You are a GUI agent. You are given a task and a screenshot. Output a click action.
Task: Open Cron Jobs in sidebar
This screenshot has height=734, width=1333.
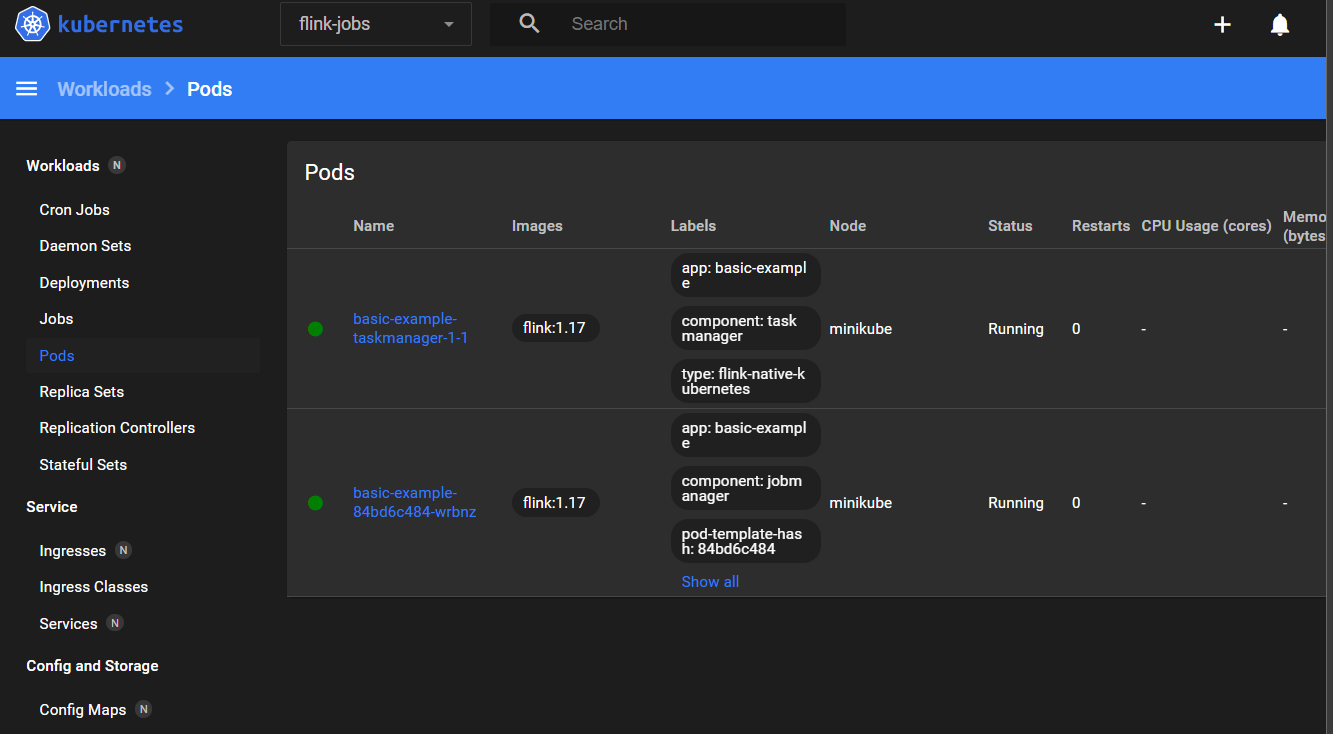click(x=75, y=210)
